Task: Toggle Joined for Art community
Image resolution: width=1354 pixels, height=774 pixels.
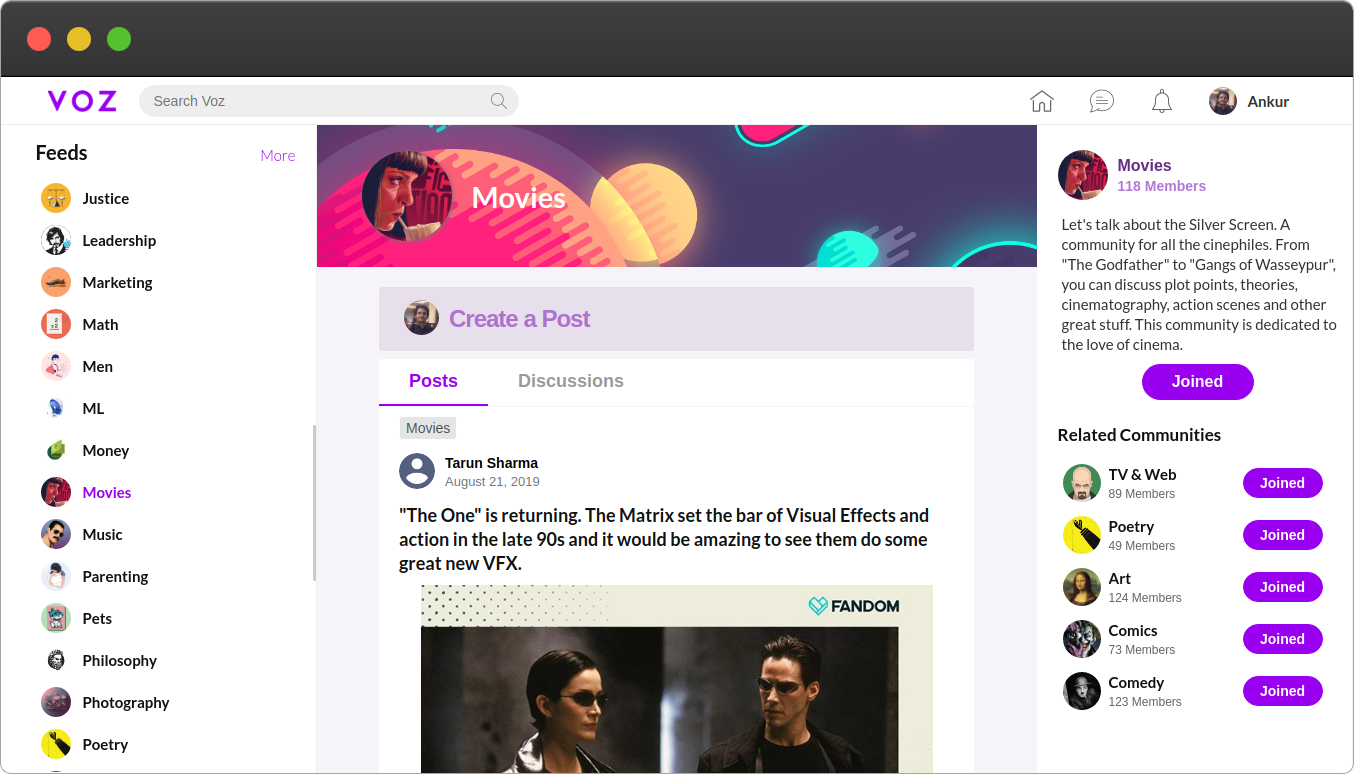Action: pos(1283,587)
